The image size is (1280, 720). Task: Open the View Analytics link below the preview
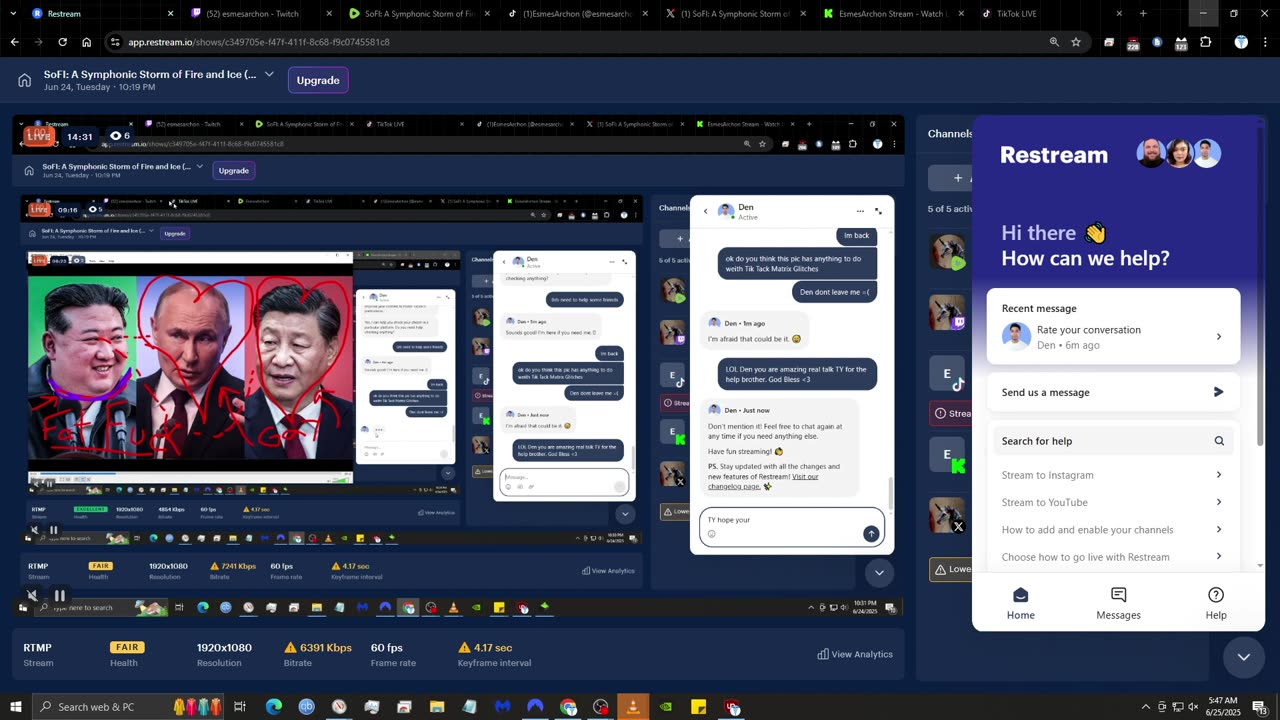click(855, 654)
